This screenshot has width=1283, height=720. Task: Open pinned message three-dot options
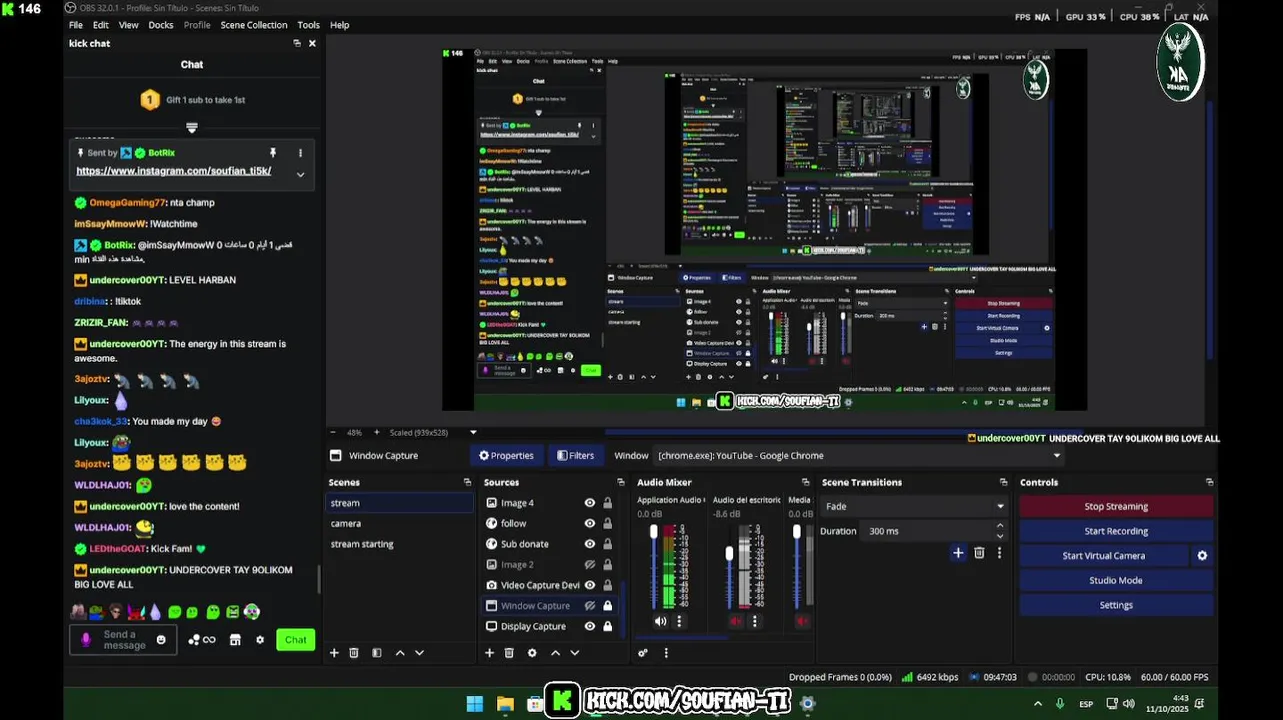[x=300, y=153]
